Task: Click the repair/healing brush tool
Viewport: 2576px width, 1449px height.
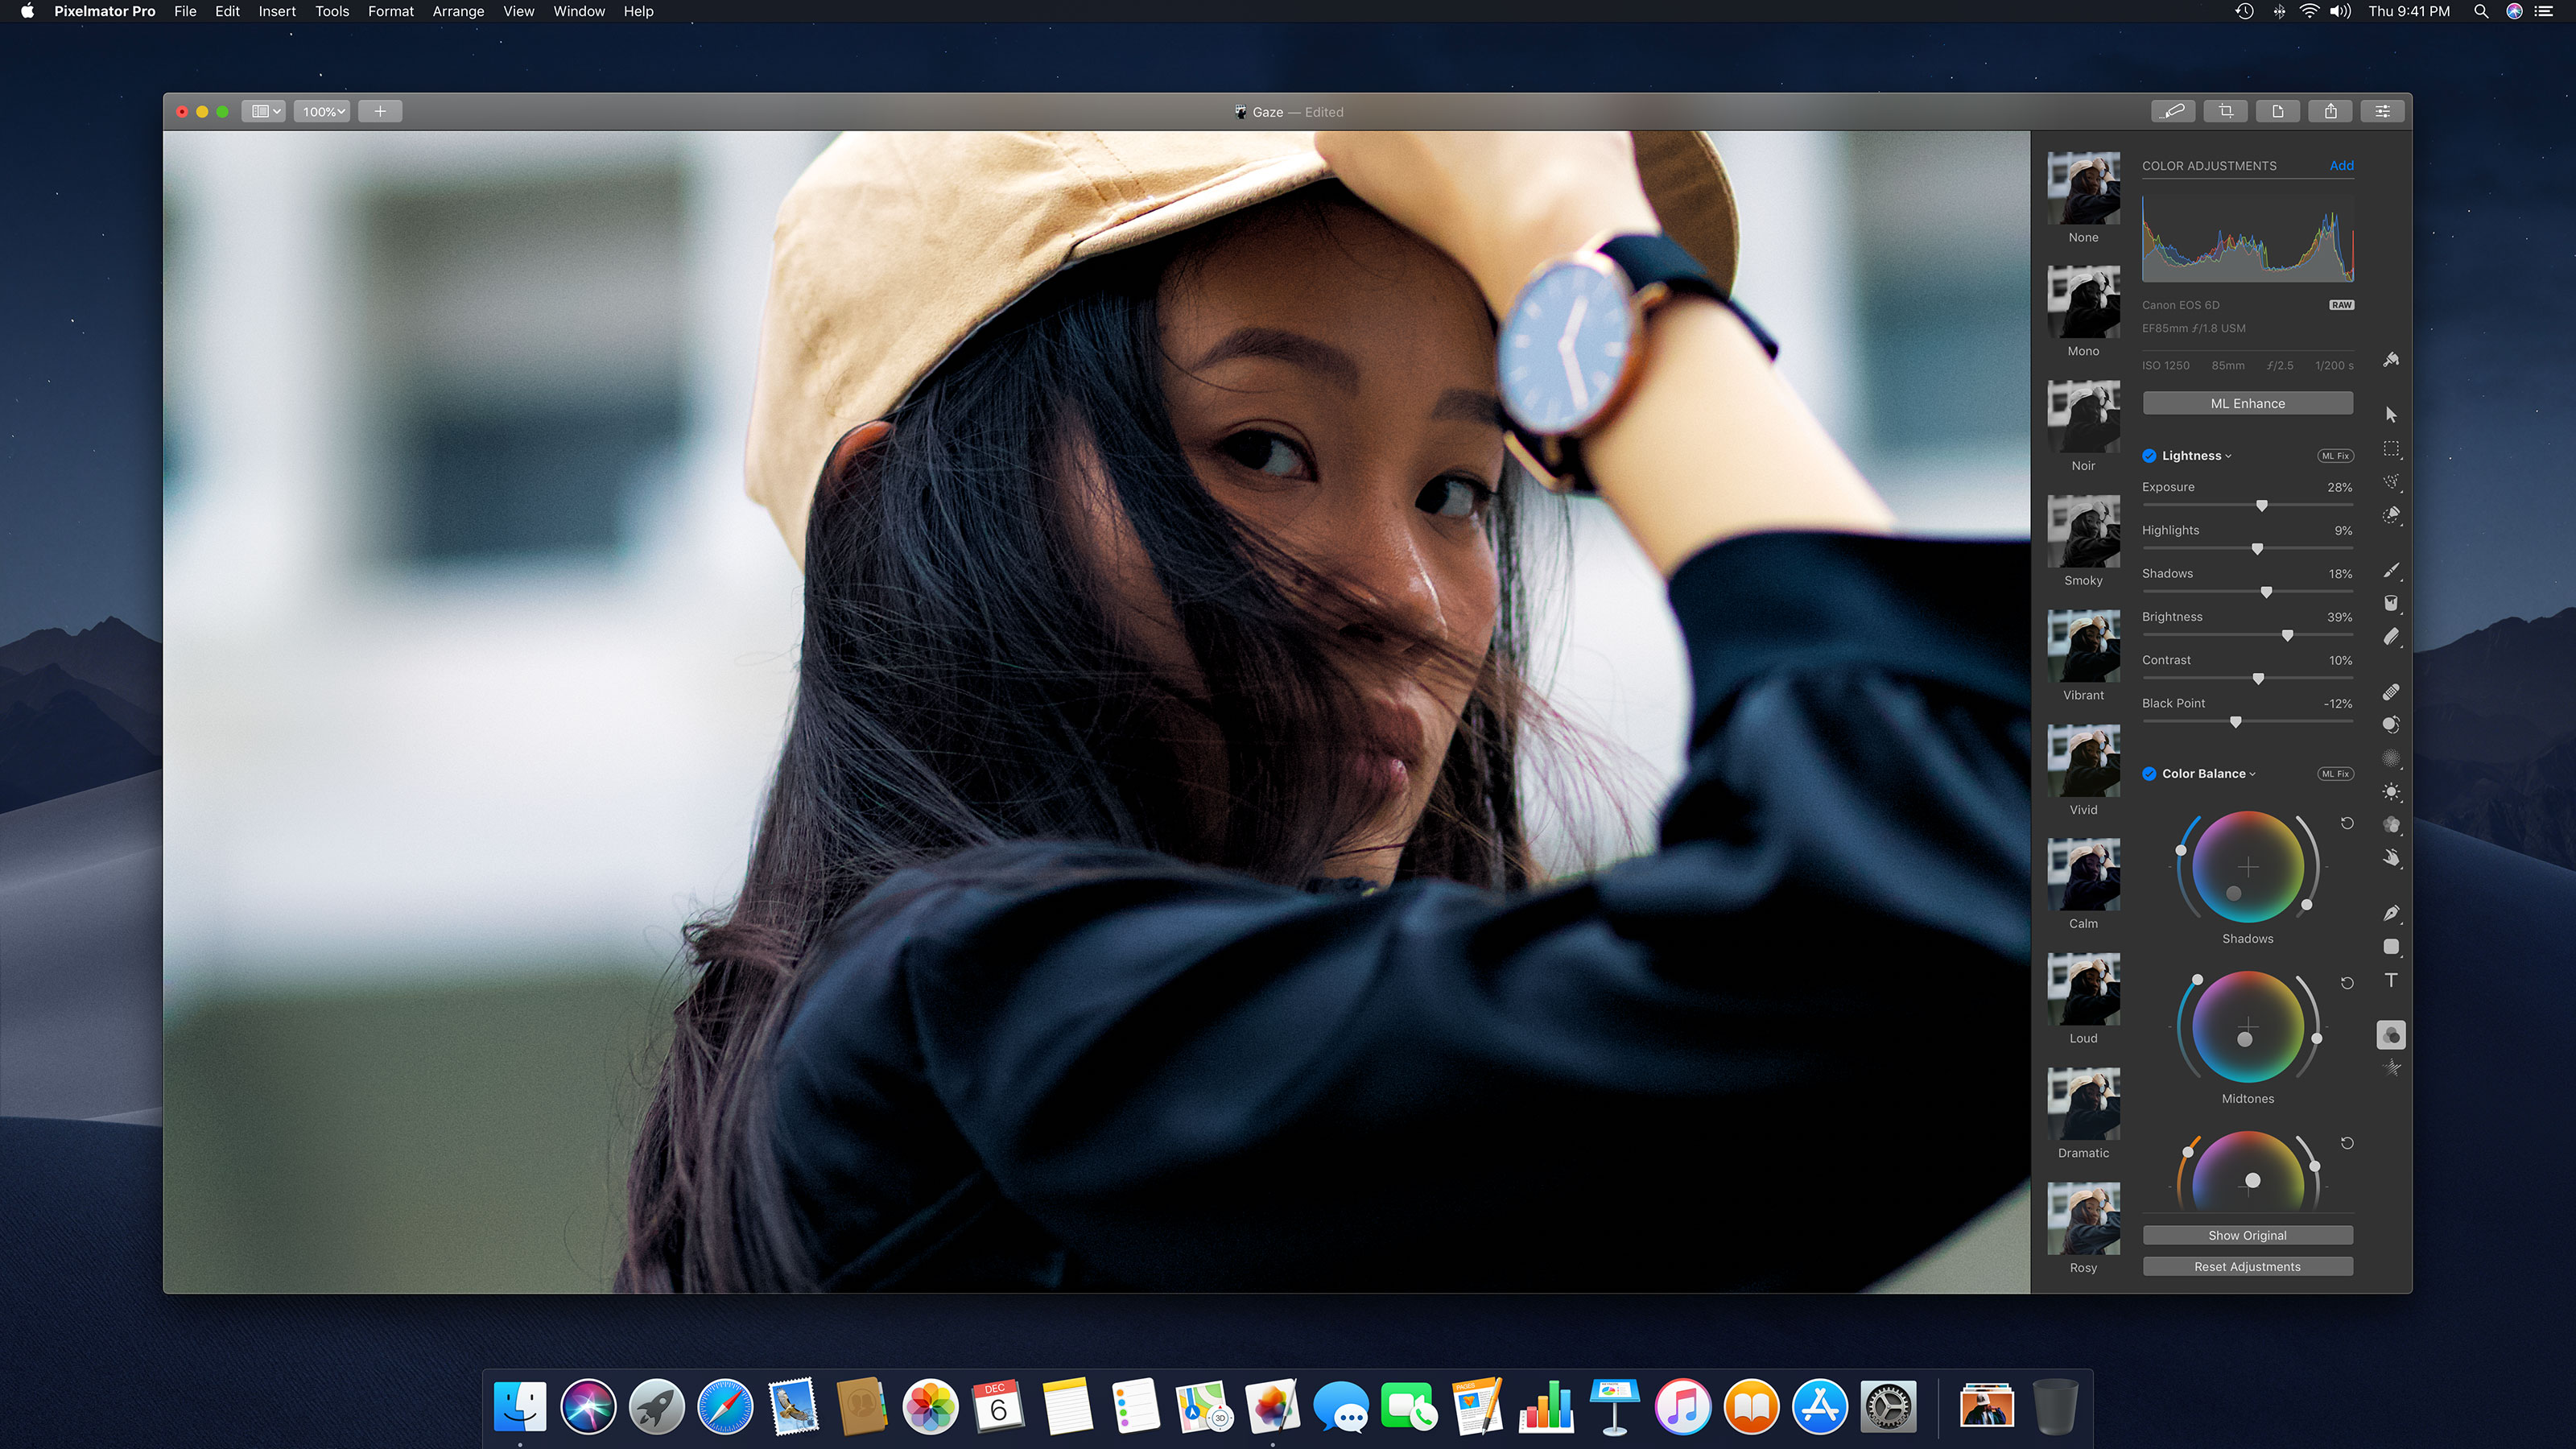Action: tap(2390, 690)
